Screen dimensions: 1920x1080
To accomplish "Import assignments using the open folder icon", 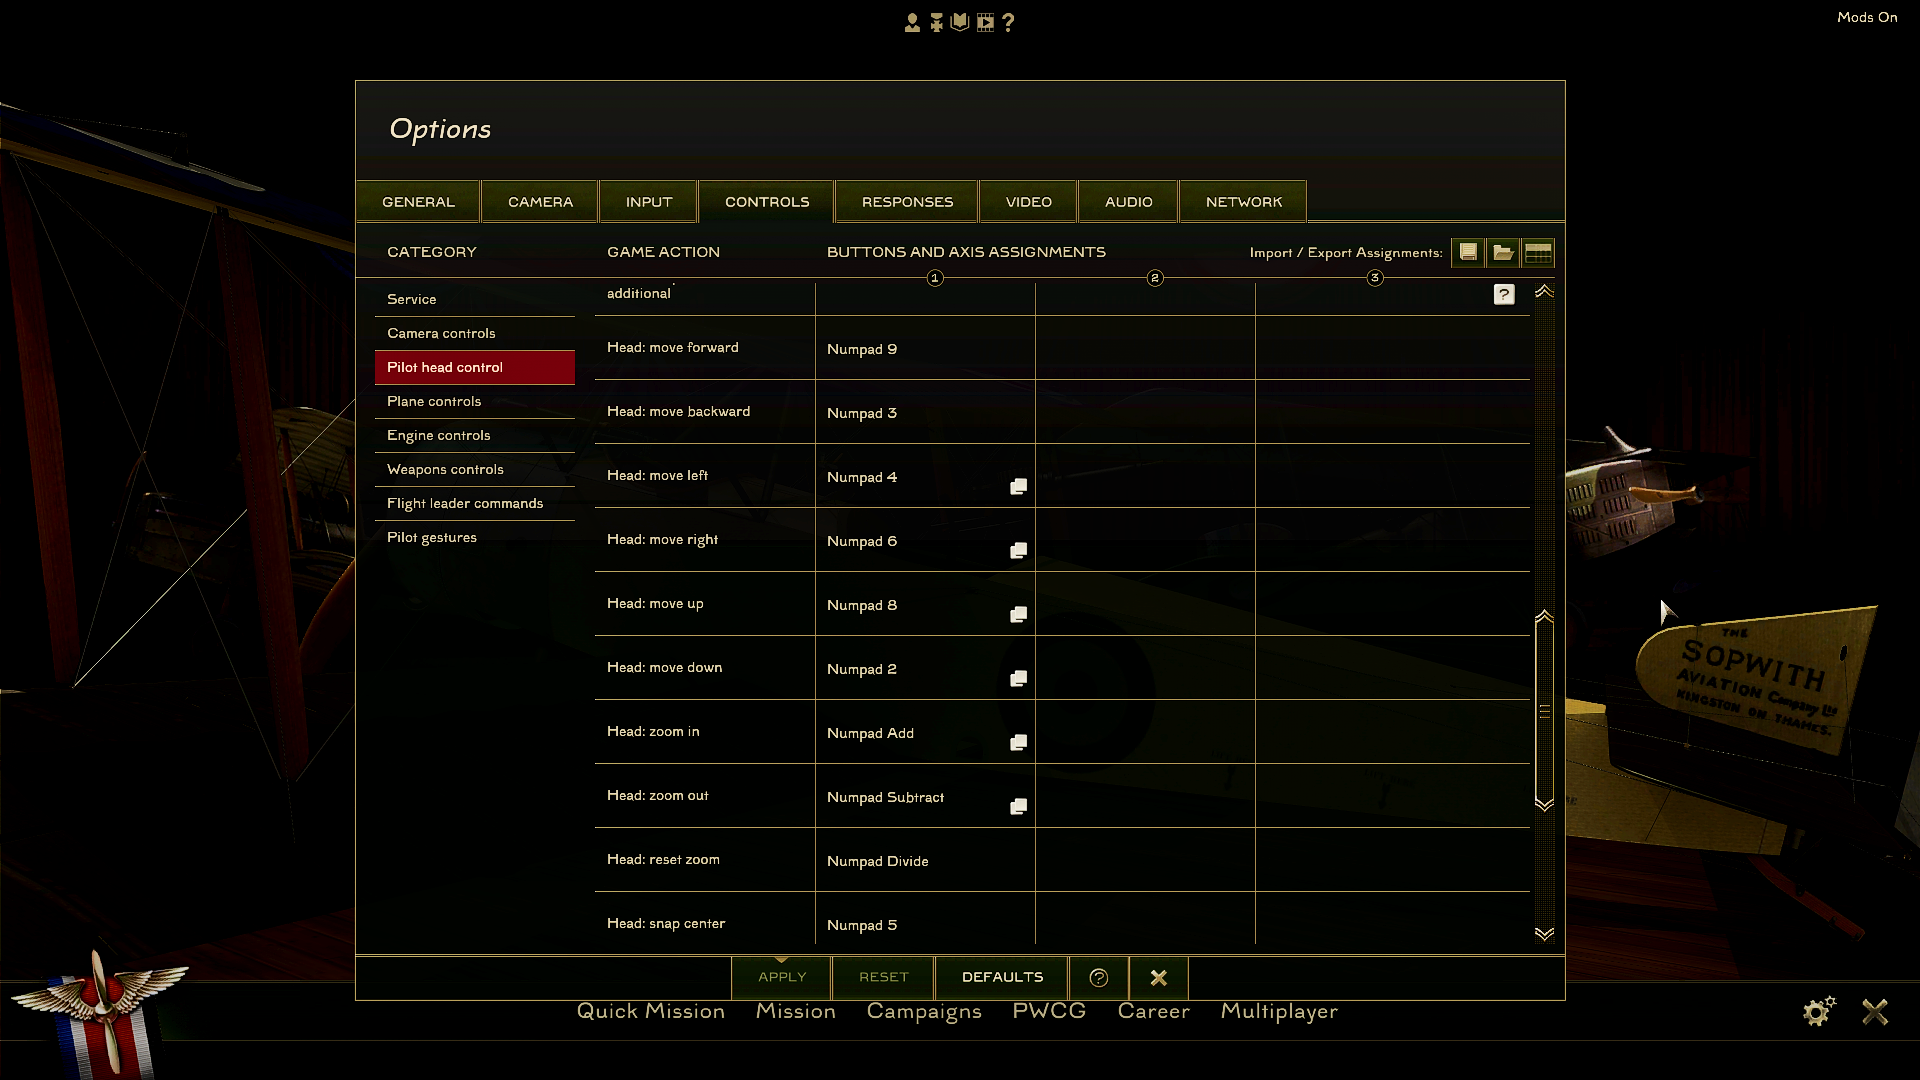I will (x=1503, y=252).
